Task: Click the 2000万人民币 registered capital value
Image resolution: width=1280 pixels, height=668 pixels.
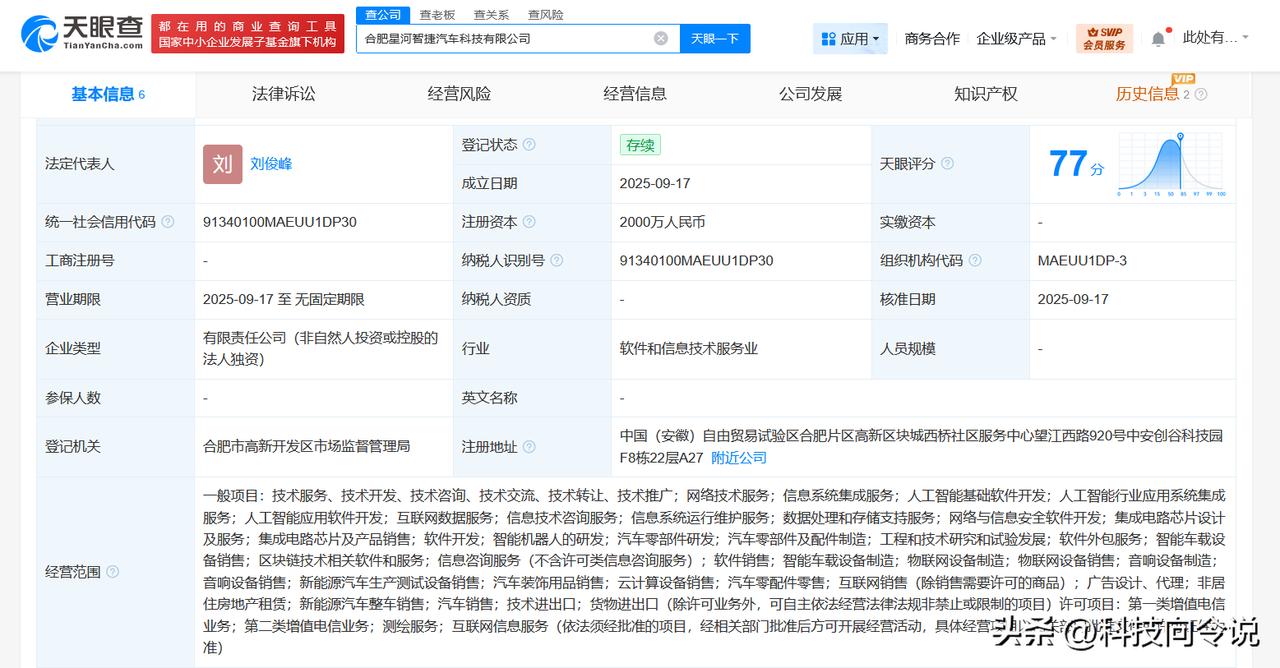Action: [662, 222]
